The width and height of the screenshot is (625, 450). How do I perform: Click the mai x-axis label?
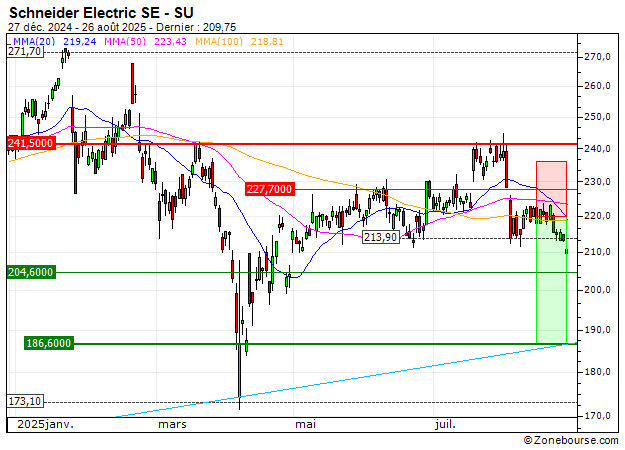(x=305, y=424)
